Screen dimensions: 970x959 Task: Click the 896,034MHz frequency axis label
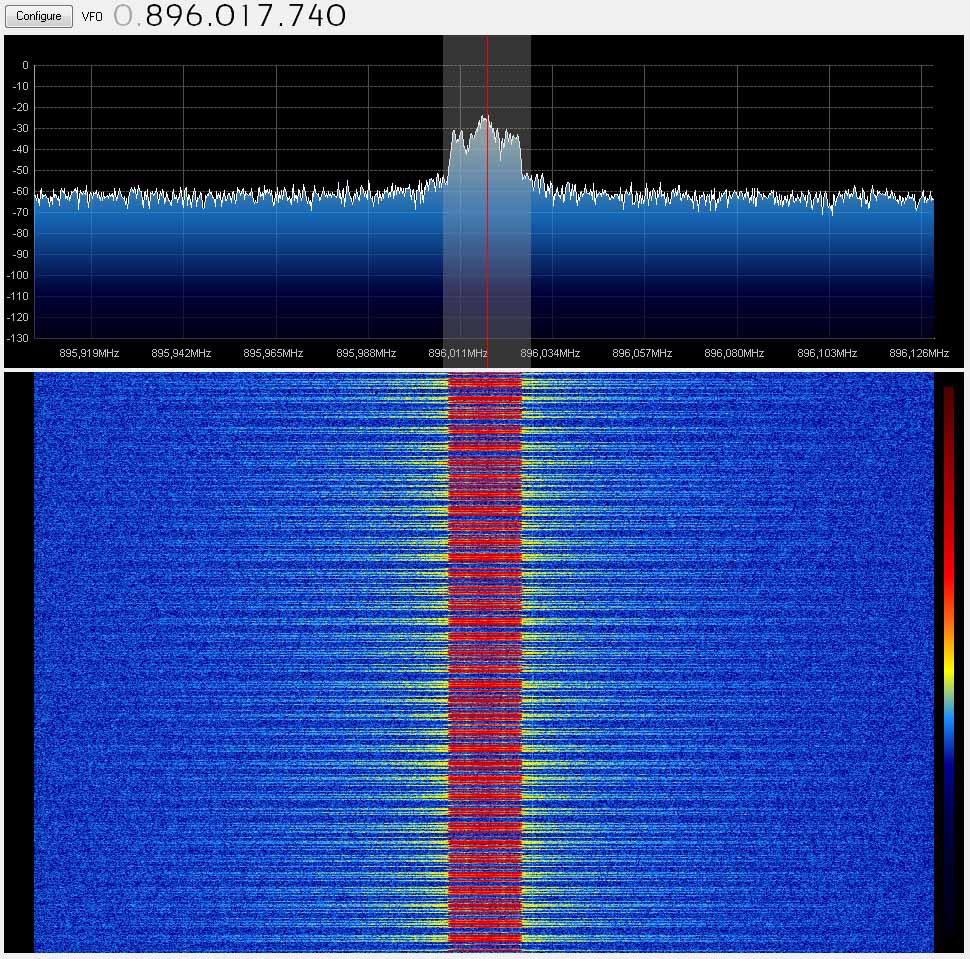tap(550, 353)
